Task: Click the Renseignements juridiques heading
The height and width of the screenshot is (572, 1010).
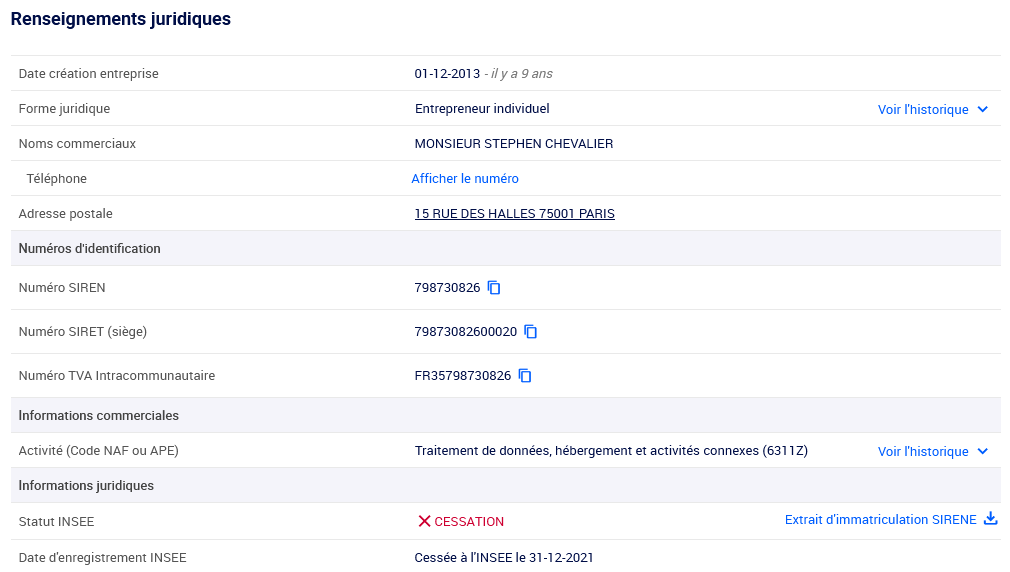Action: coord(121,19)
